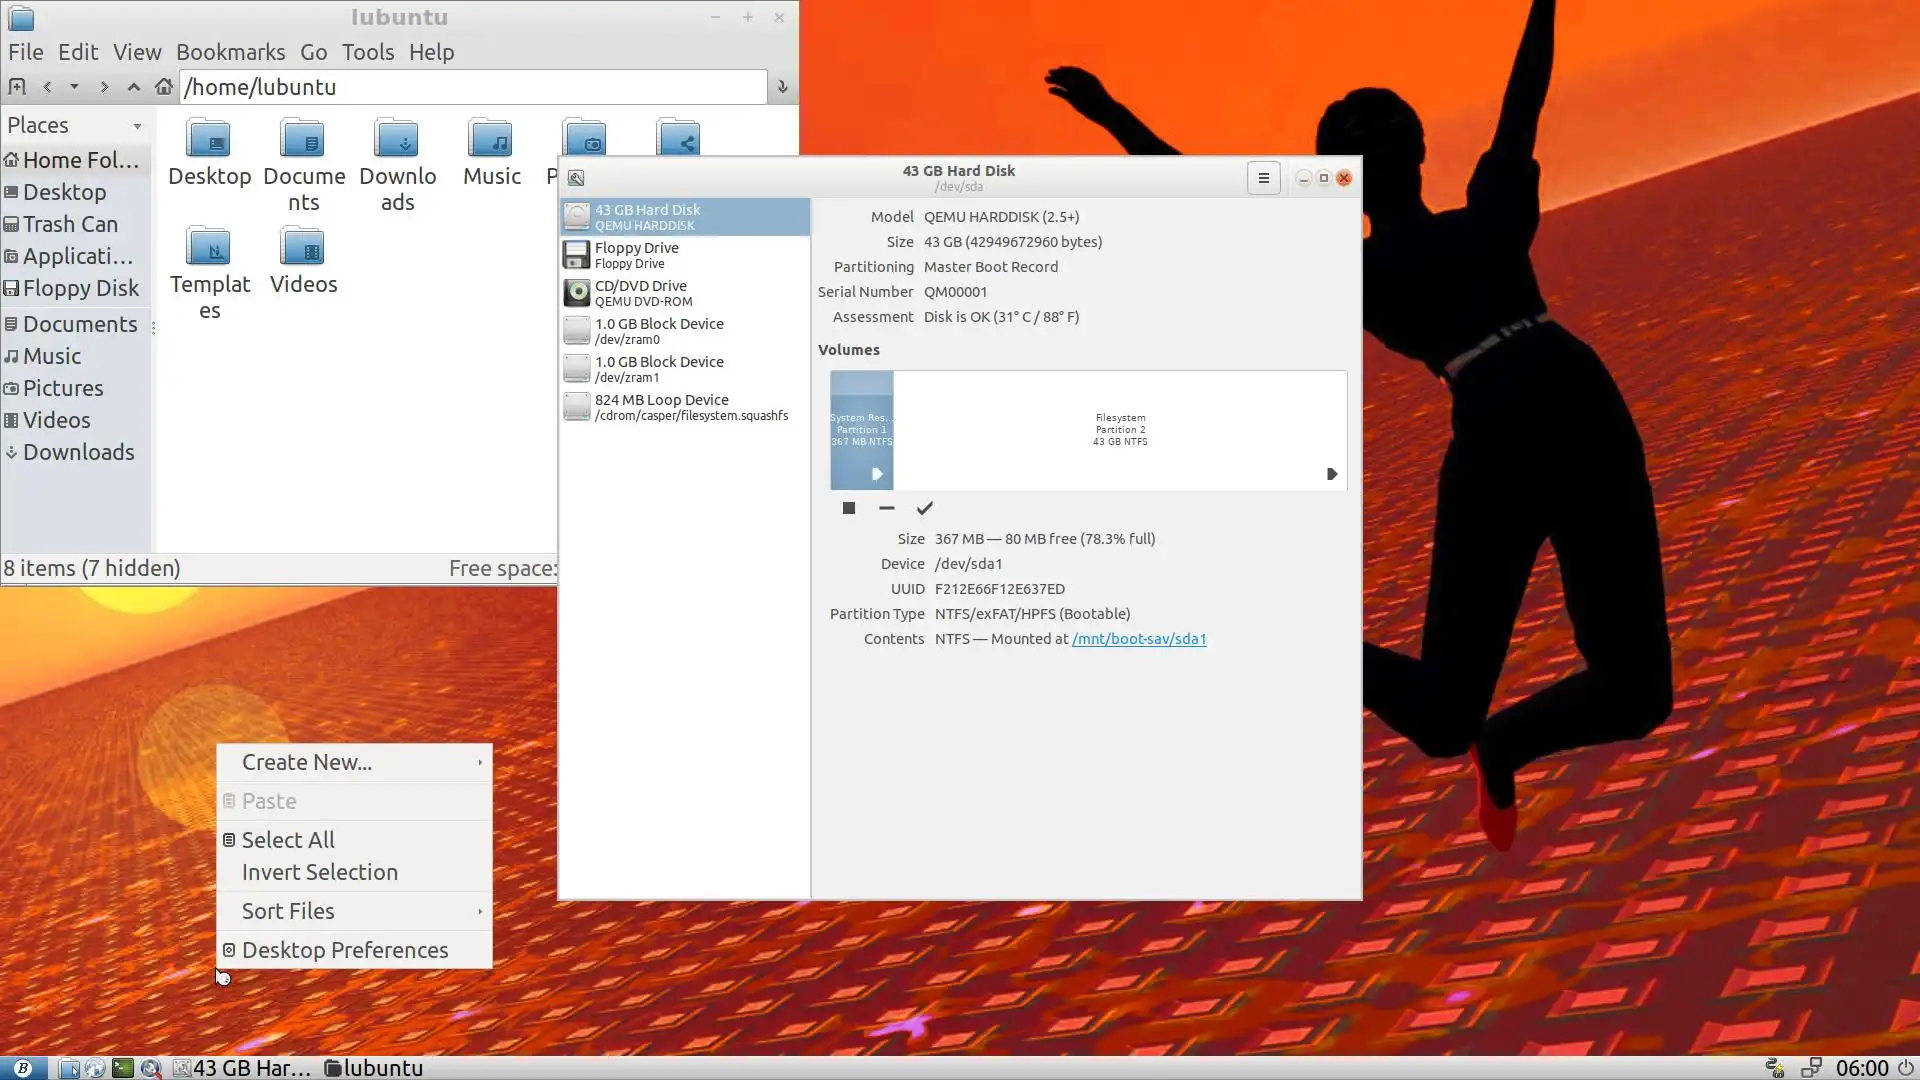Launch terminal from the taskbar
This screenshot has height=1080, width=1920.
[122, 1068]
